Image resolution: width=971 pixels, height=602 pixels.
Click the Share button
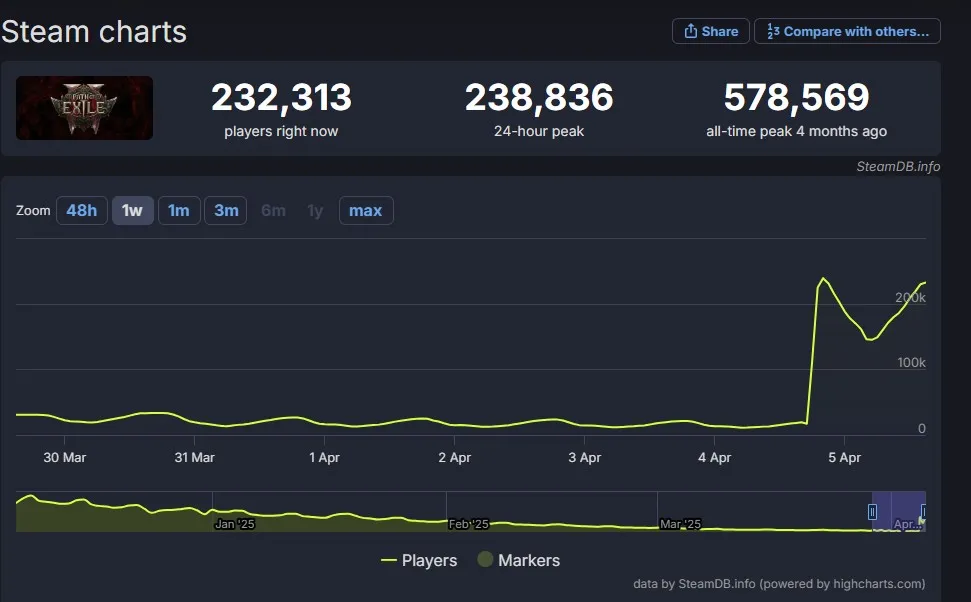[x=711, y=31]
